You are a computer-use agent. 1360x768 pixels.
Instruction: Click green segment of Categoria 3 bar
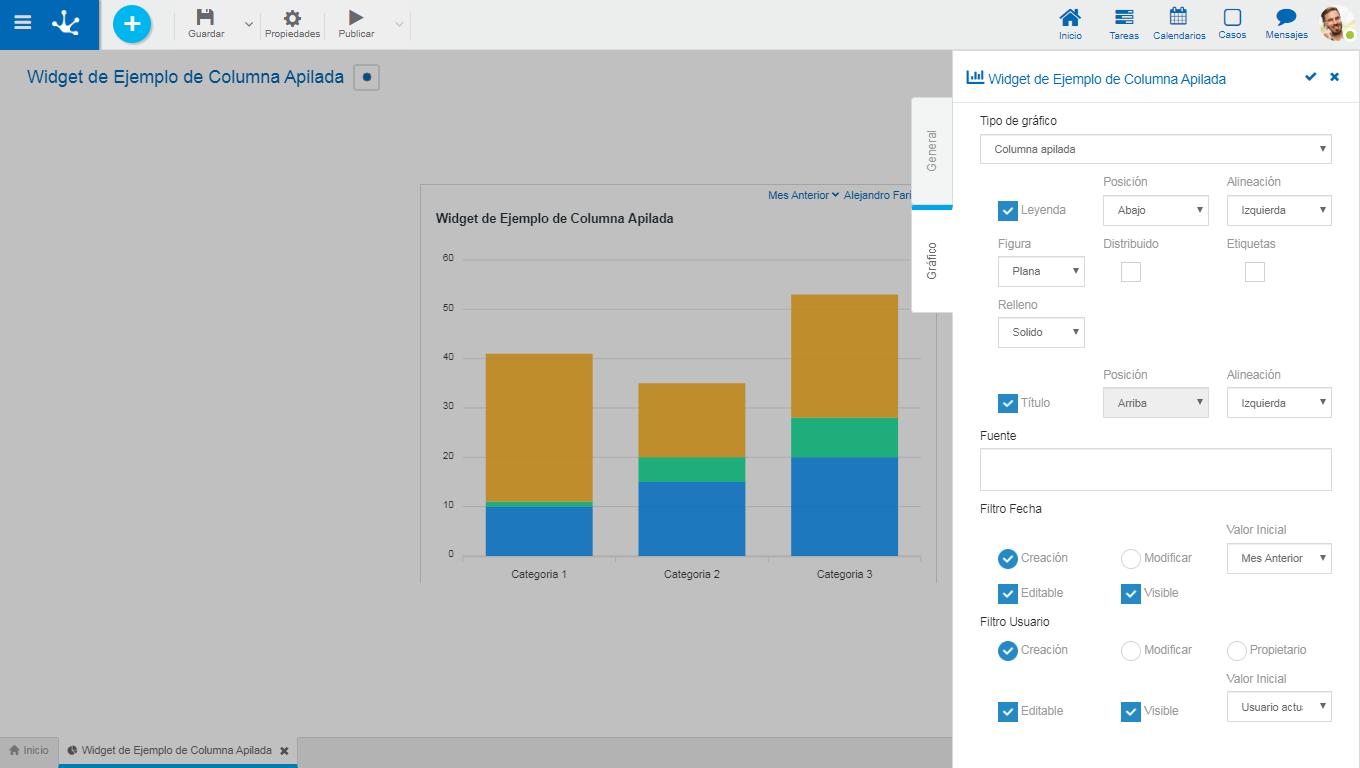pyautogui.click(x=844, y=438)
